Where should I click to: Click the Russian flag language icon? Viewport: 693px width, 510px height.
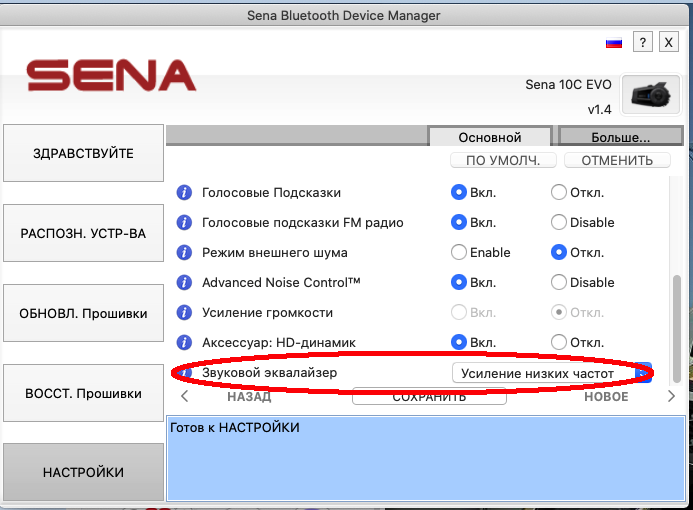pos(615,43)
